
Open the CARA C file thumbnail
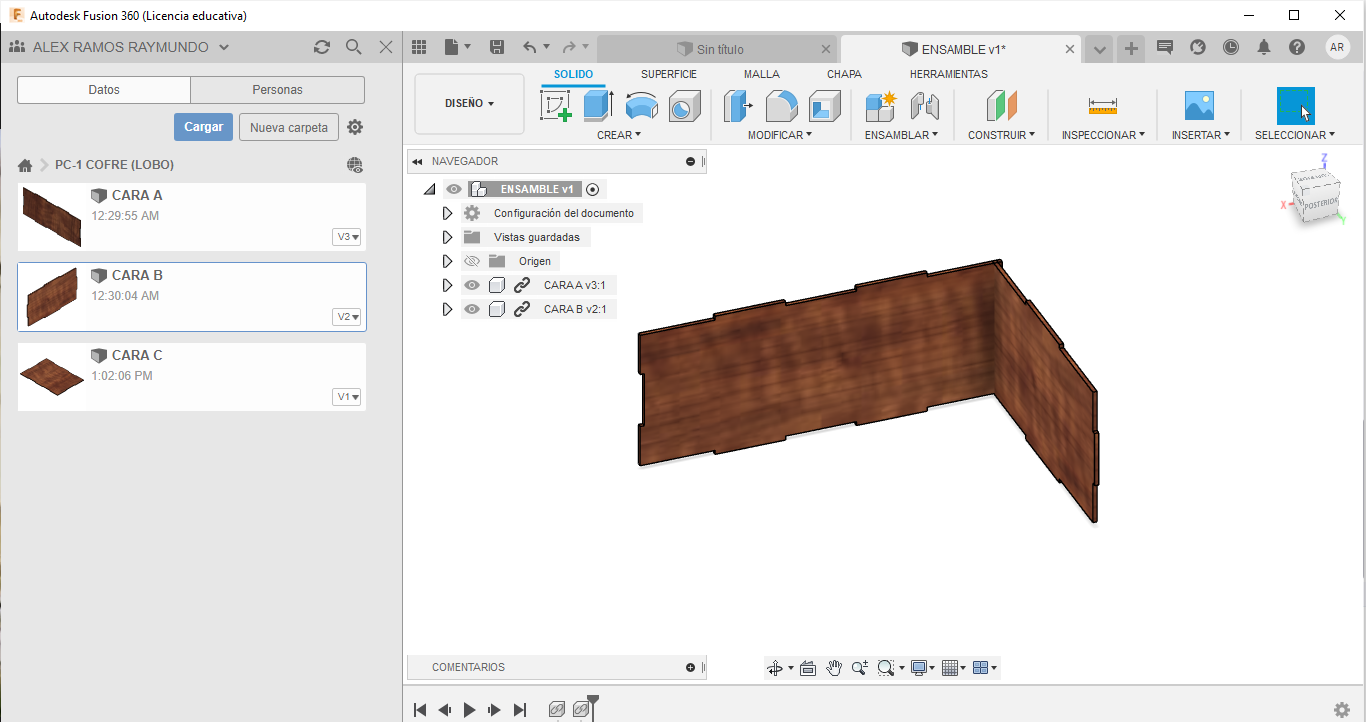pos(52,376)
